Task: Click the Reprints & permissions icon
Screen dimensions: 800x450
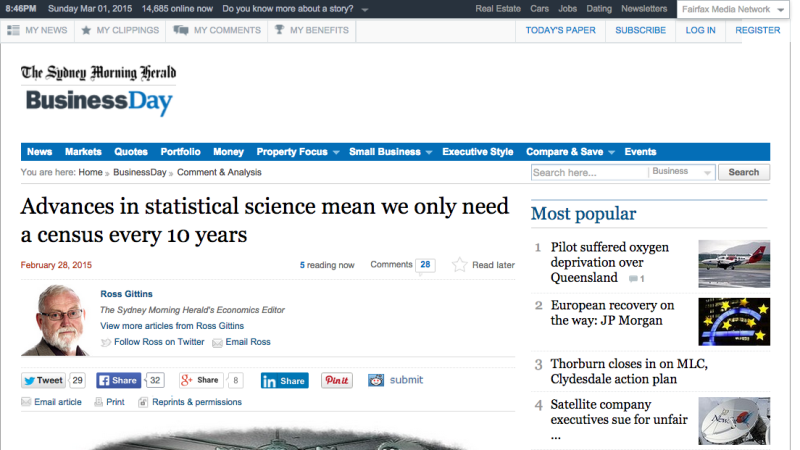Action: click(x=143, y=402)
